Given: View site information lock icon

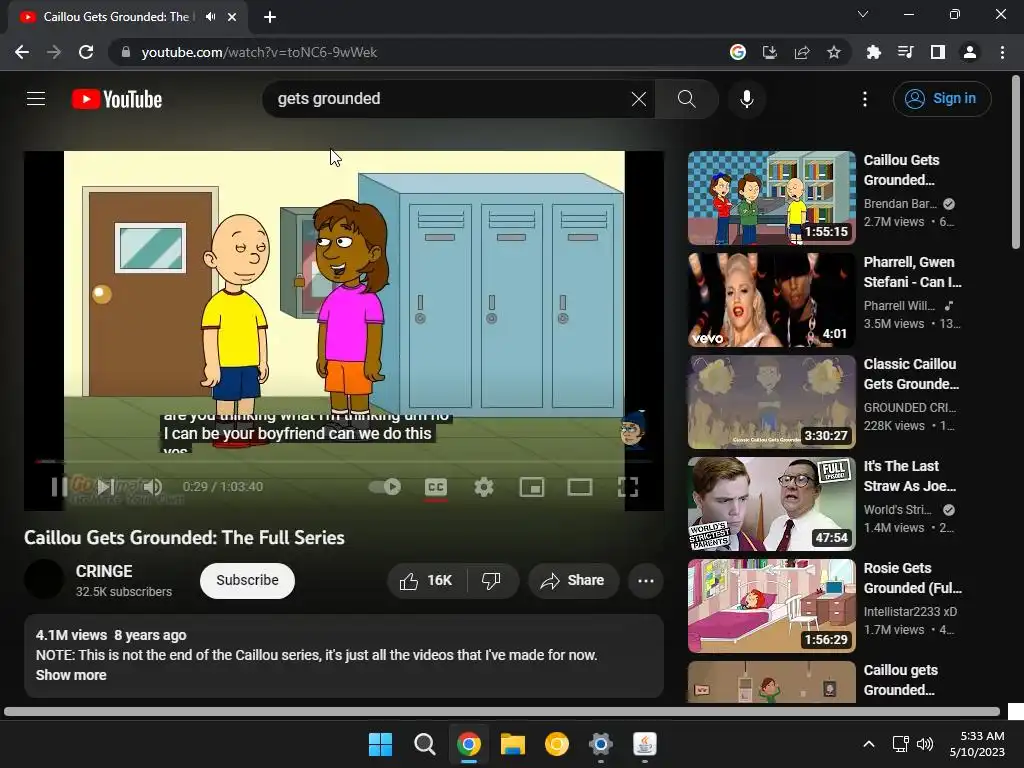Looking at the screenshot, I should (x=126, y=52).
